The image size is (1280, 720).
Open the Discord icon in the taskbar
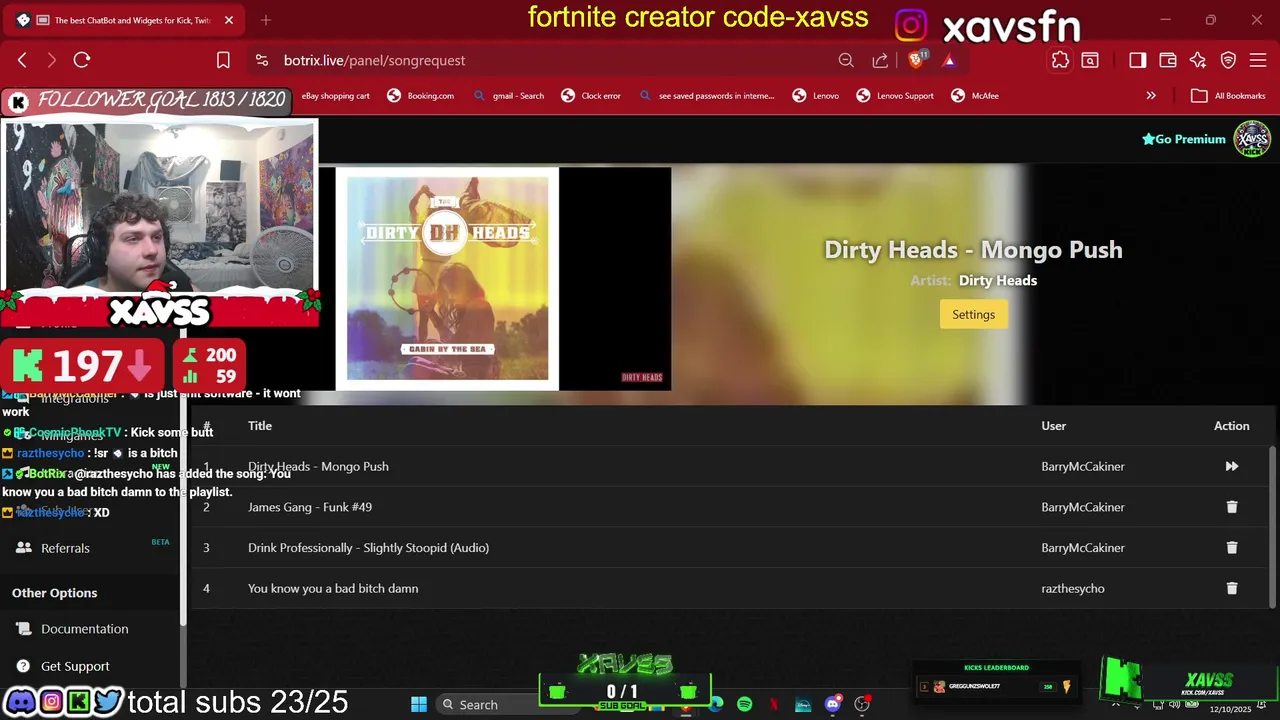tap(832, 704)
